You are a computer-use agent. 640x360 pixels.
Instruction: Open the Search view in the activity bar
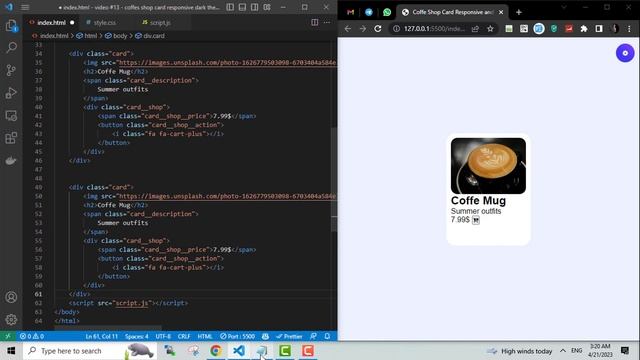11,48
